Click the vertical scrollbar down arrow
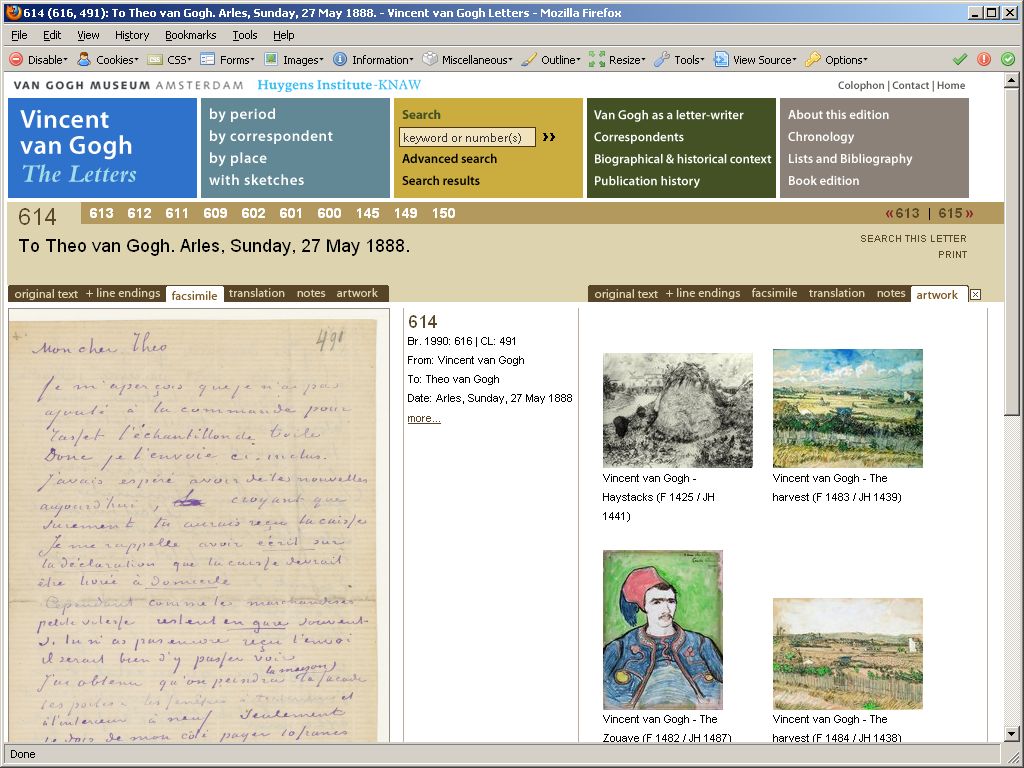 coord(1012,734)
